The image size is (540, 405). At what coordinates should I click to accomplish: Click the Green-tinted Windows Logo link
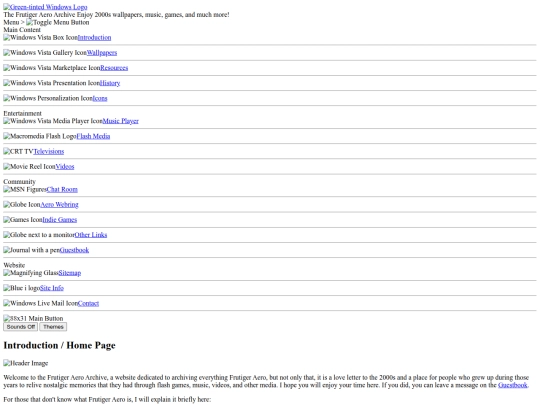coord(45,7)
